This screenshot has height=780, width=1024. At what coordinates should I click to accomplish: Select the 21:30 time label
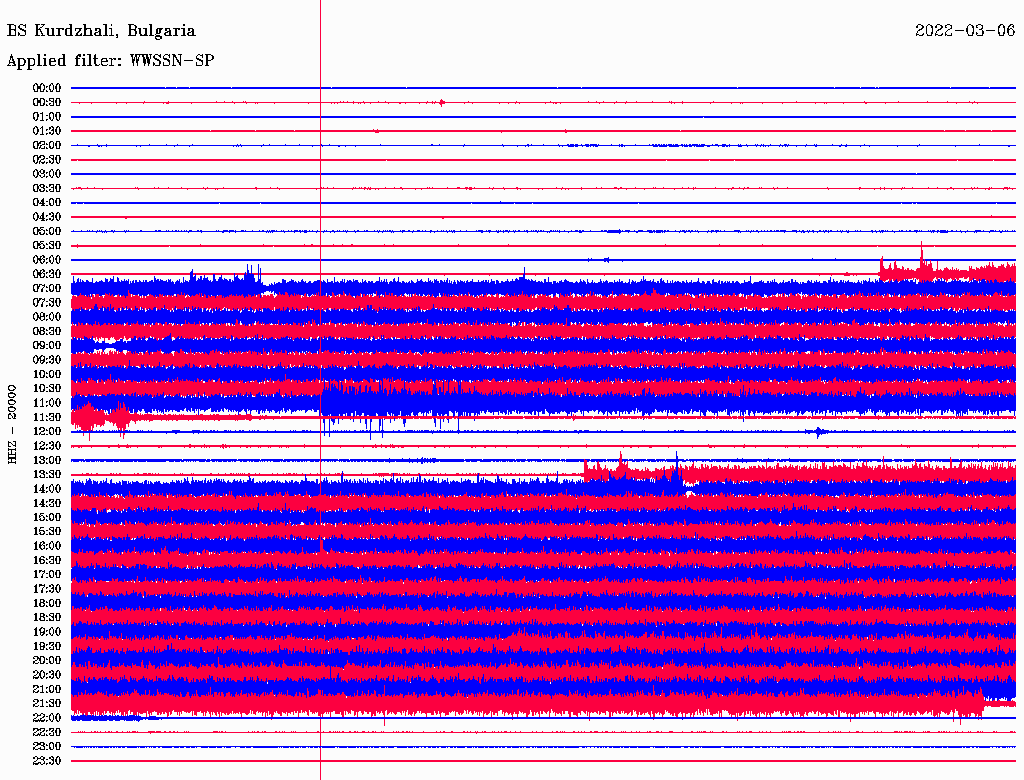47,704
